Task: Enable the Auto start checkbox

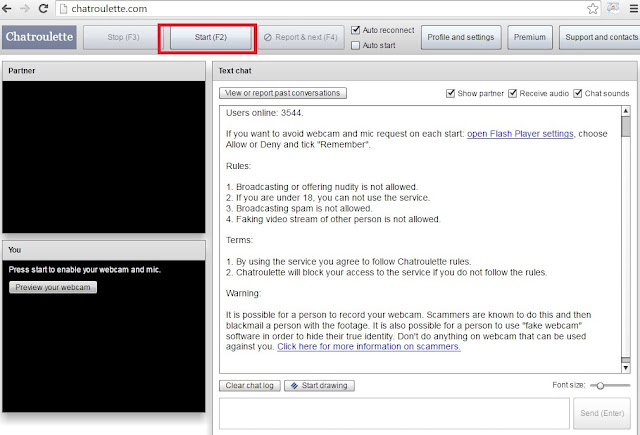Action: [356, 45]
